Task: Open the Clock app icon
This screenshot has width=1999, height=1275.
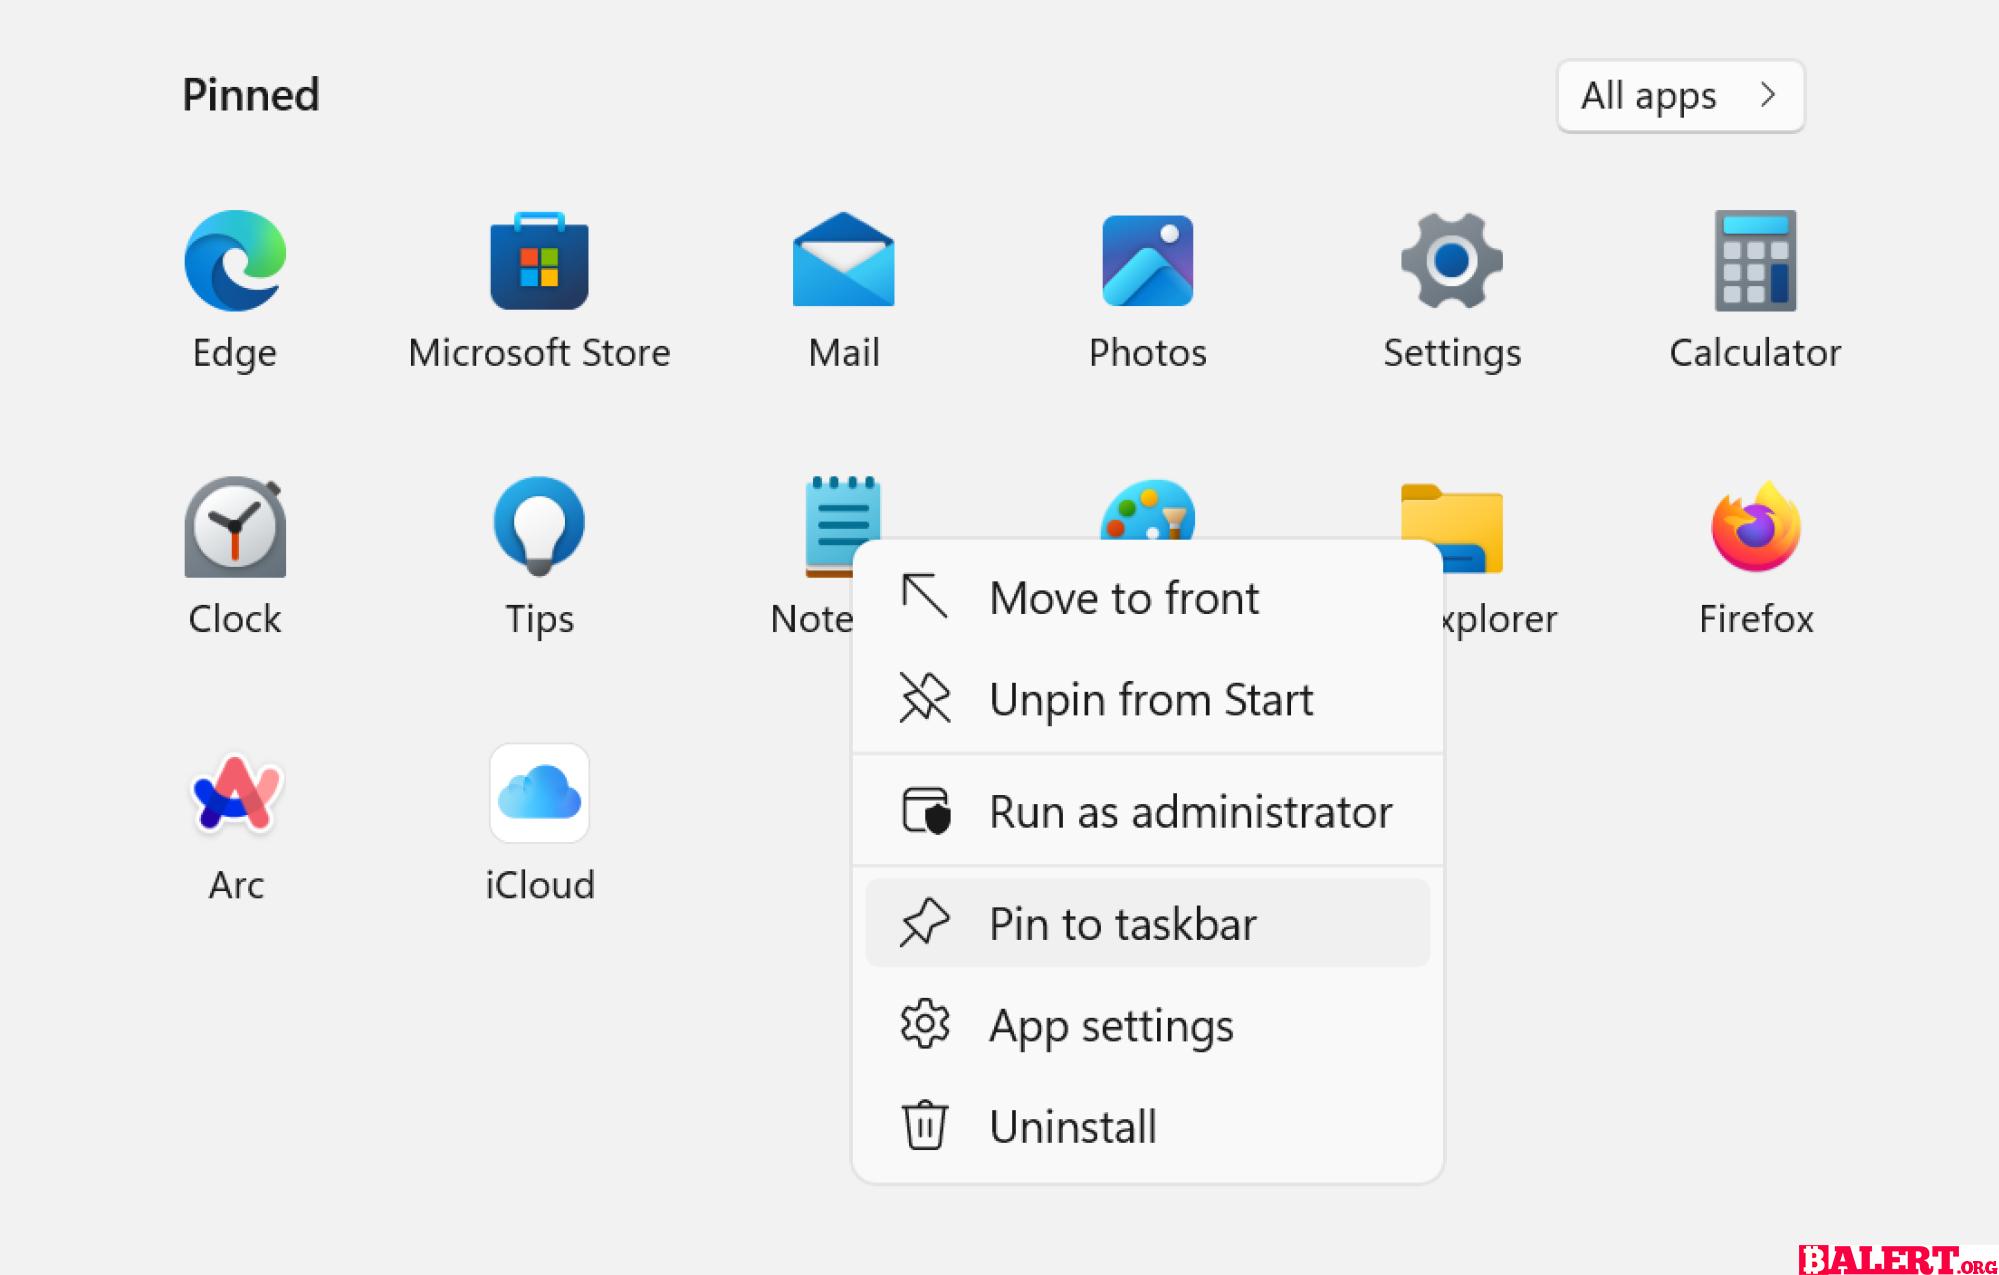Action: click(x=235, y=527)
